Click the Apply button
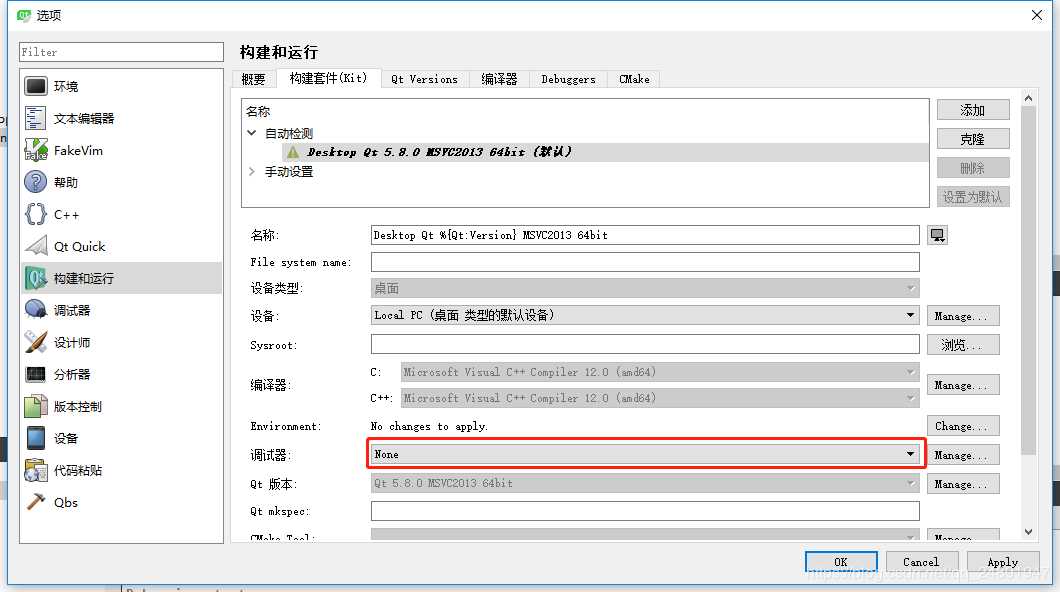 1003,562
